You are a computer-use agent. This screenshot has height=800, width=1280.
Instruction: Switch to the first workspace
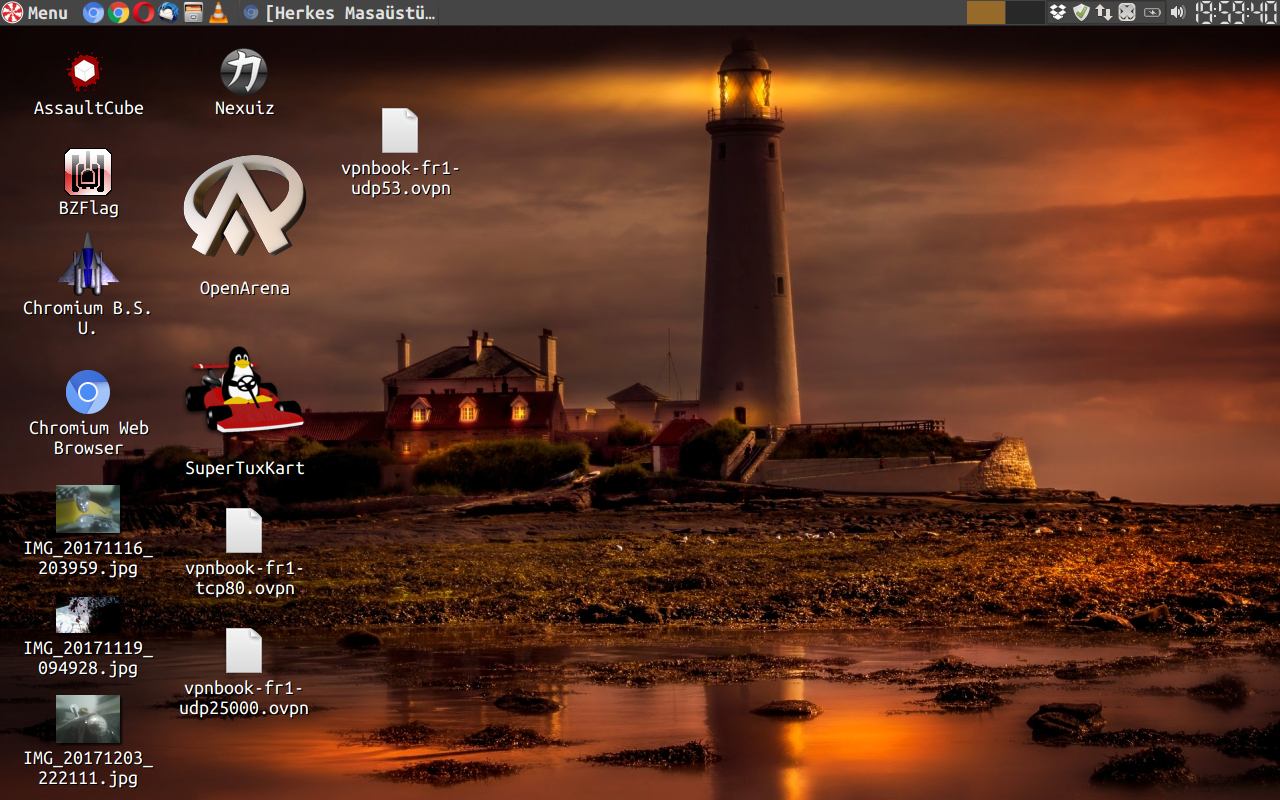coord(986,13)
